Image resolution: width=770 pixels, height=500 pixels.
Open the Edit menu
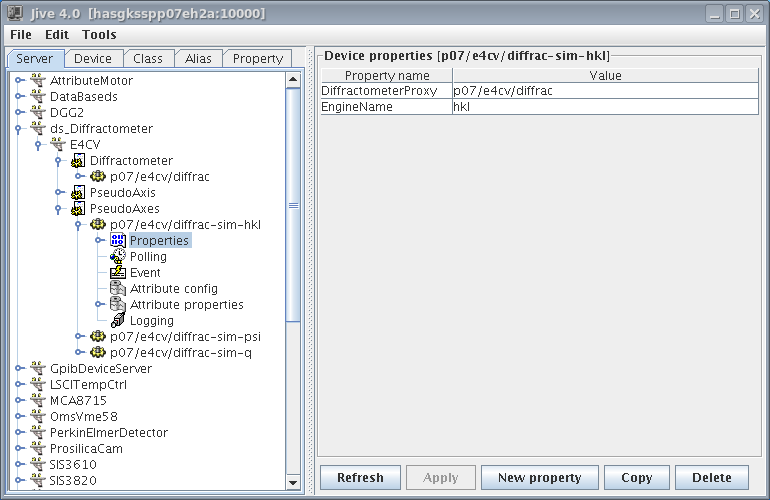pos(57,34)
